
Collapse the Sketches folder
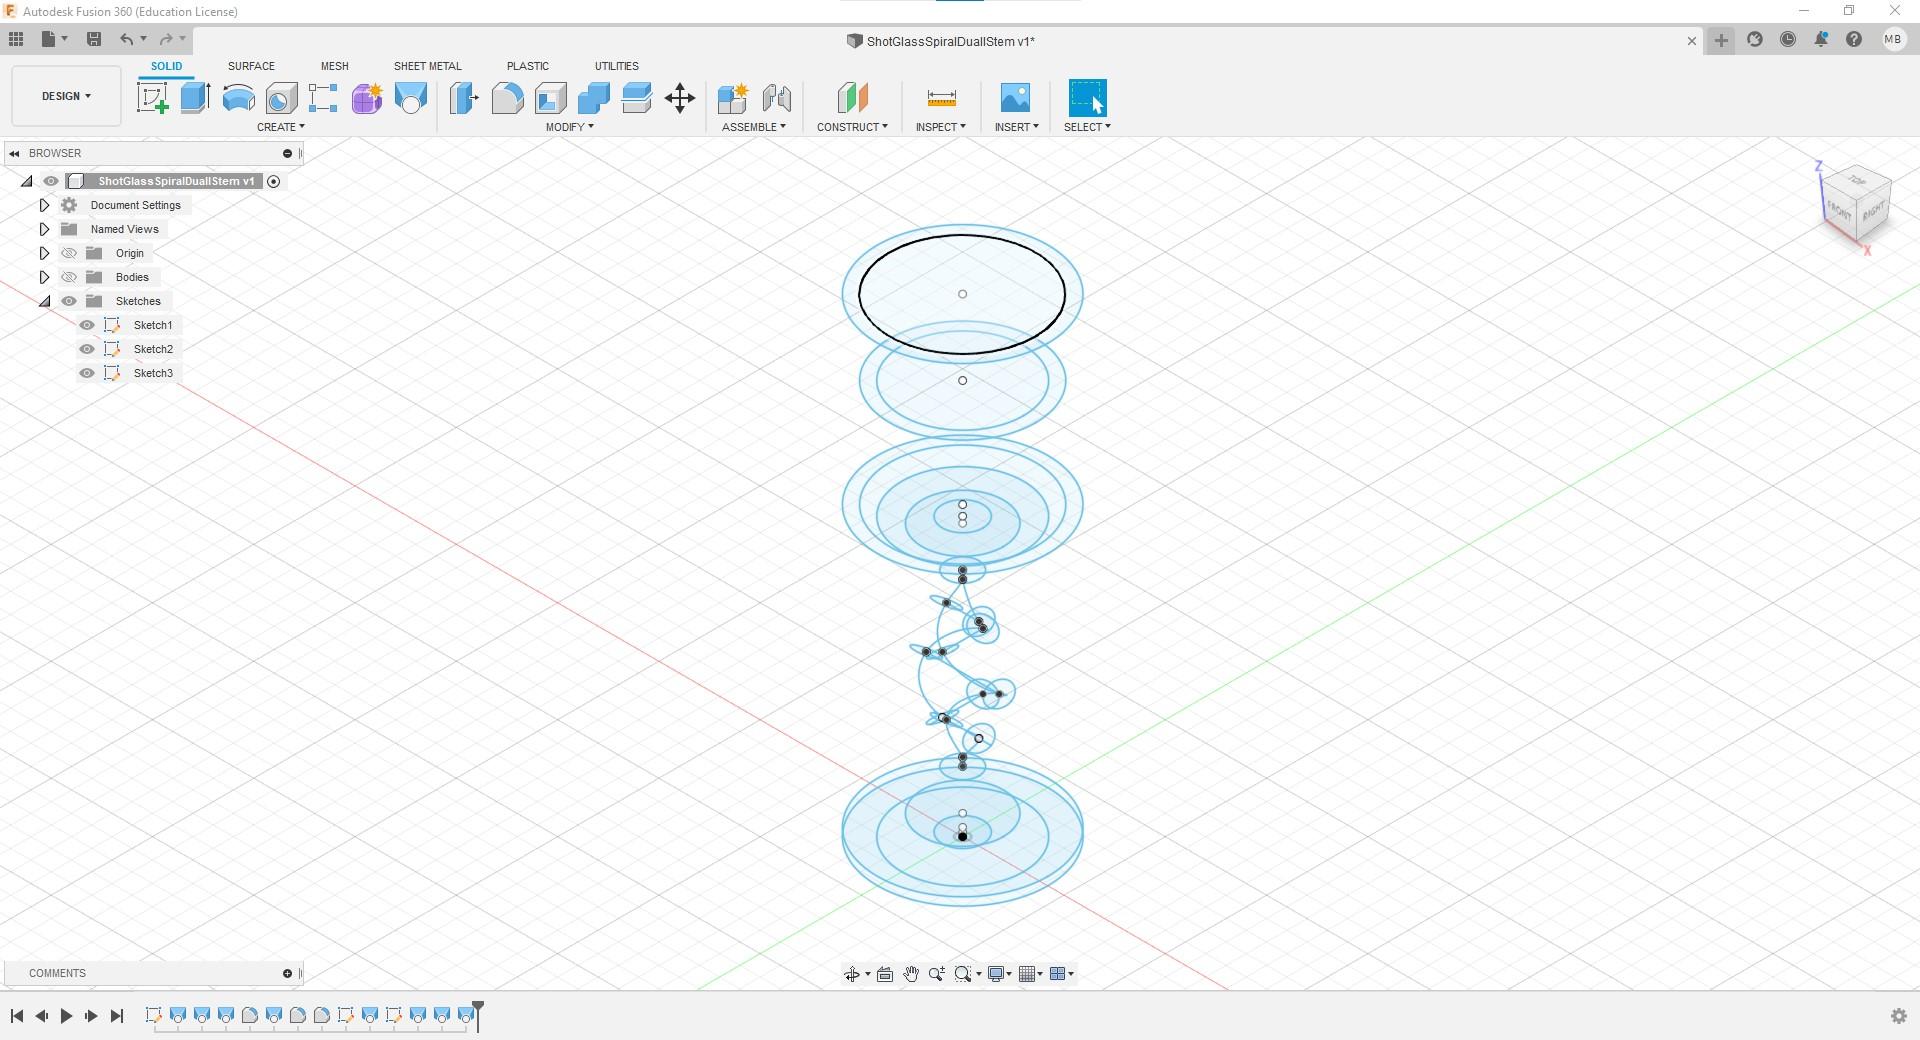coord(44,301)
